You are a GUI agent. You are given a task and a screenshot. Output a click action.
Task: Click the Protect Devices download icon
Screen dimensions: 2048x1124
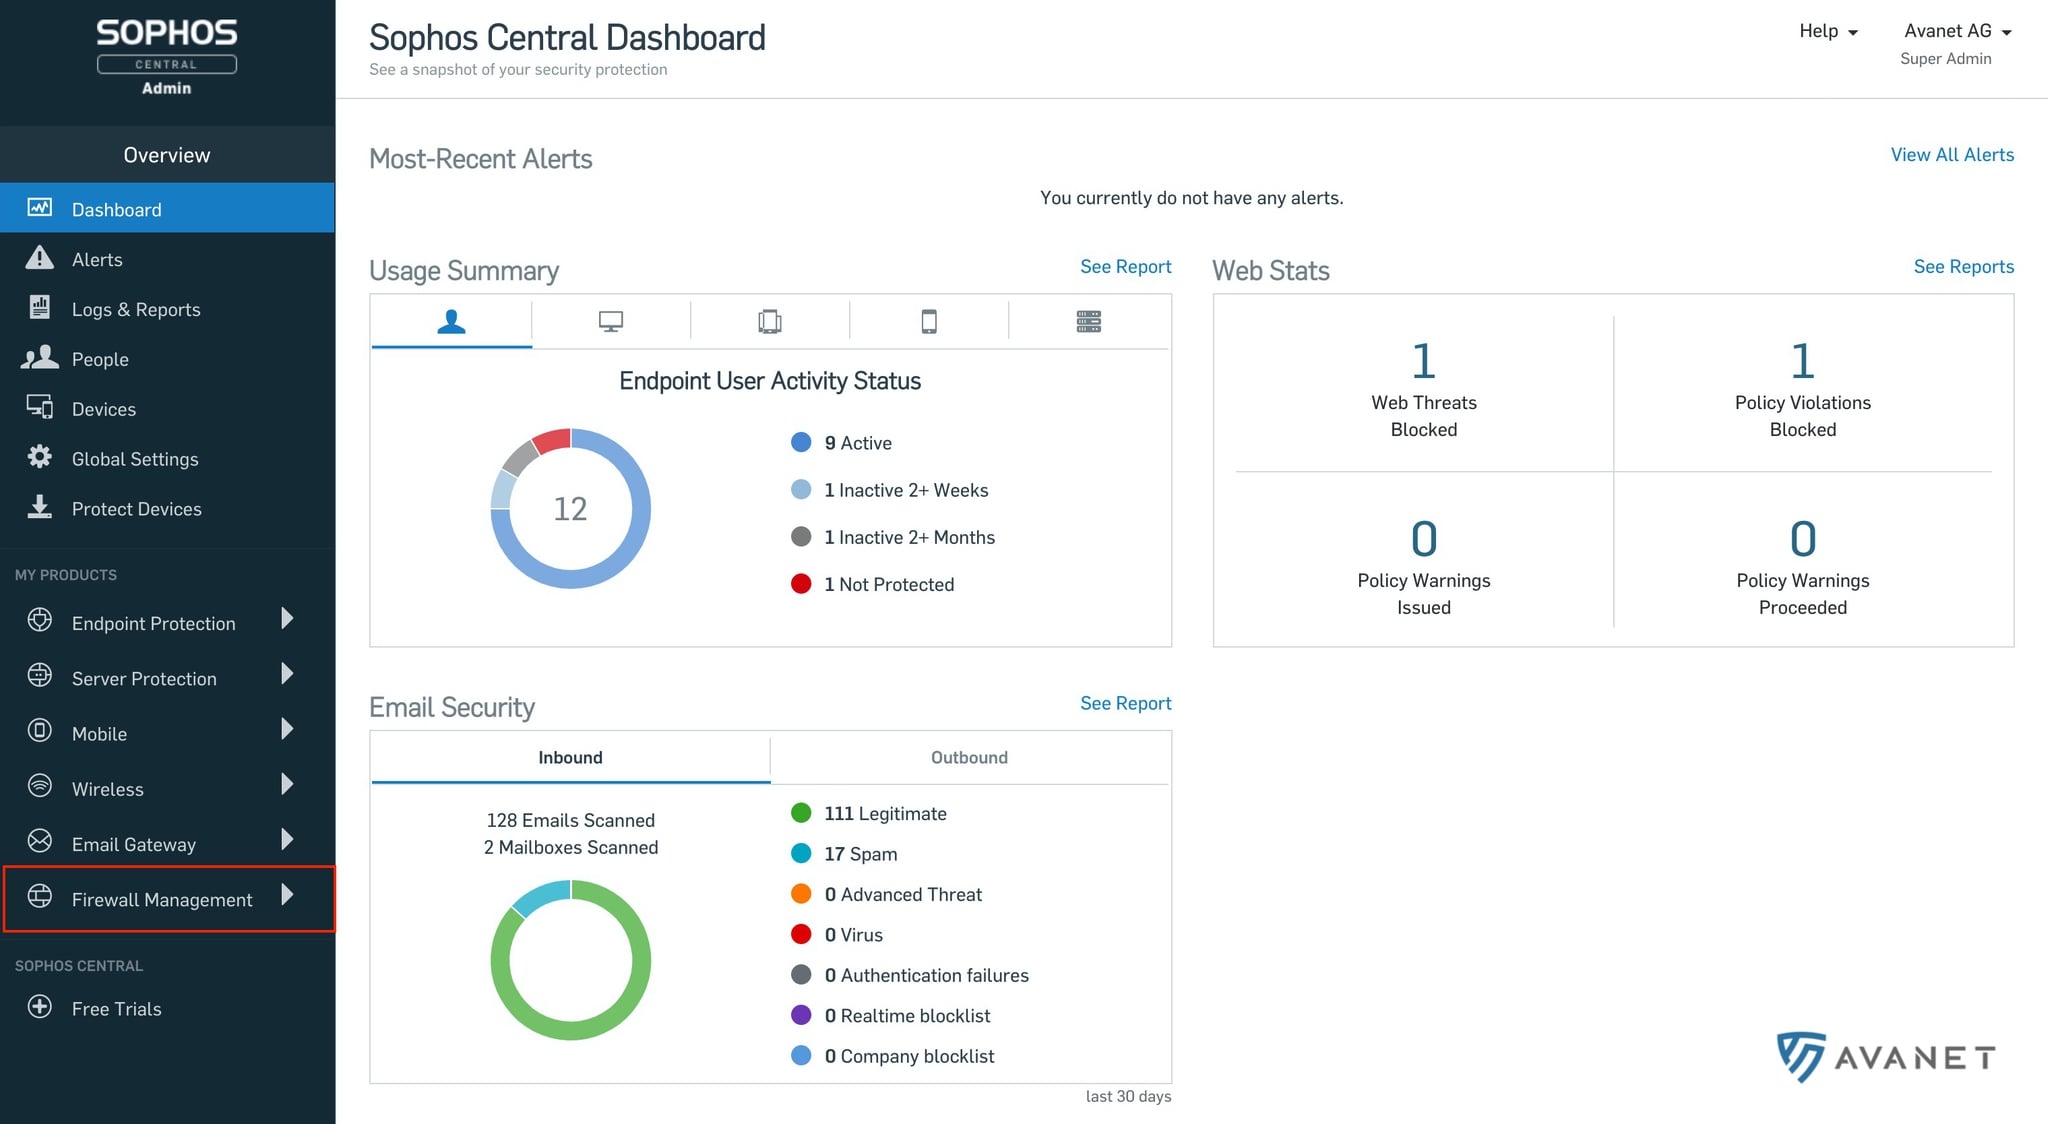pos(40,507)
